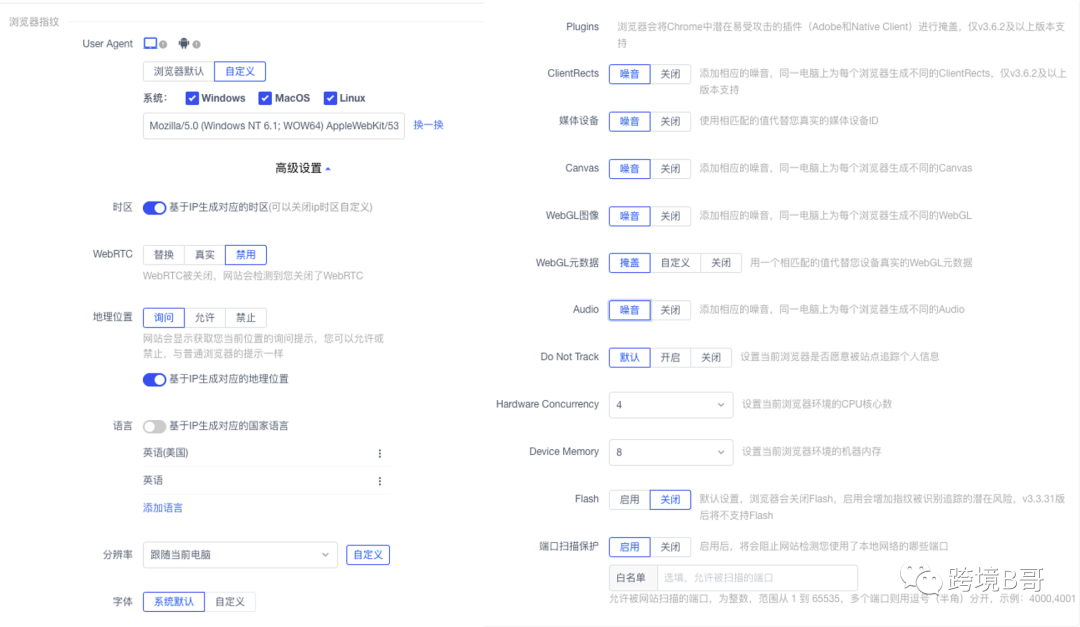Toggle 基于IP生成对应的地理位置 switch

point(154,380)
